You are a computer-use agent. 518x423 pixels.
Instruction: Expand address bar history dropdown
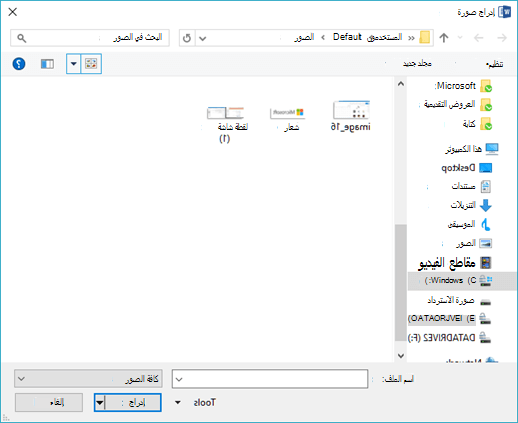tap(203, 38)
